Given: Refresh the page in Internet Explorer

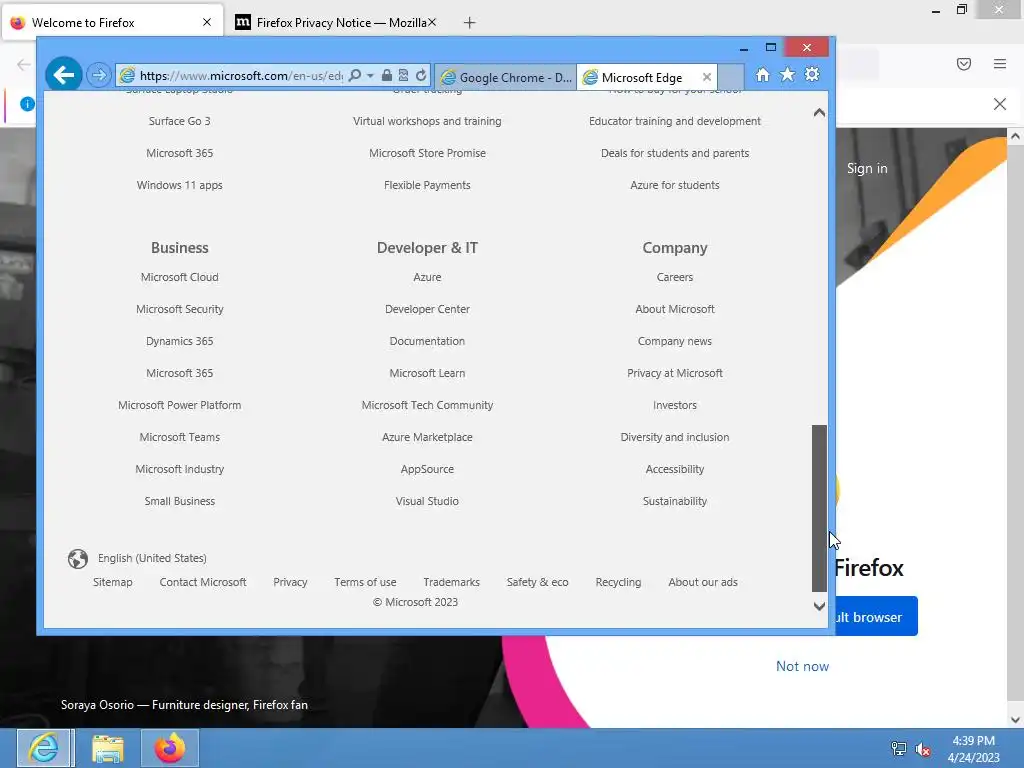Looking at the screenshot, I should 421,75.
